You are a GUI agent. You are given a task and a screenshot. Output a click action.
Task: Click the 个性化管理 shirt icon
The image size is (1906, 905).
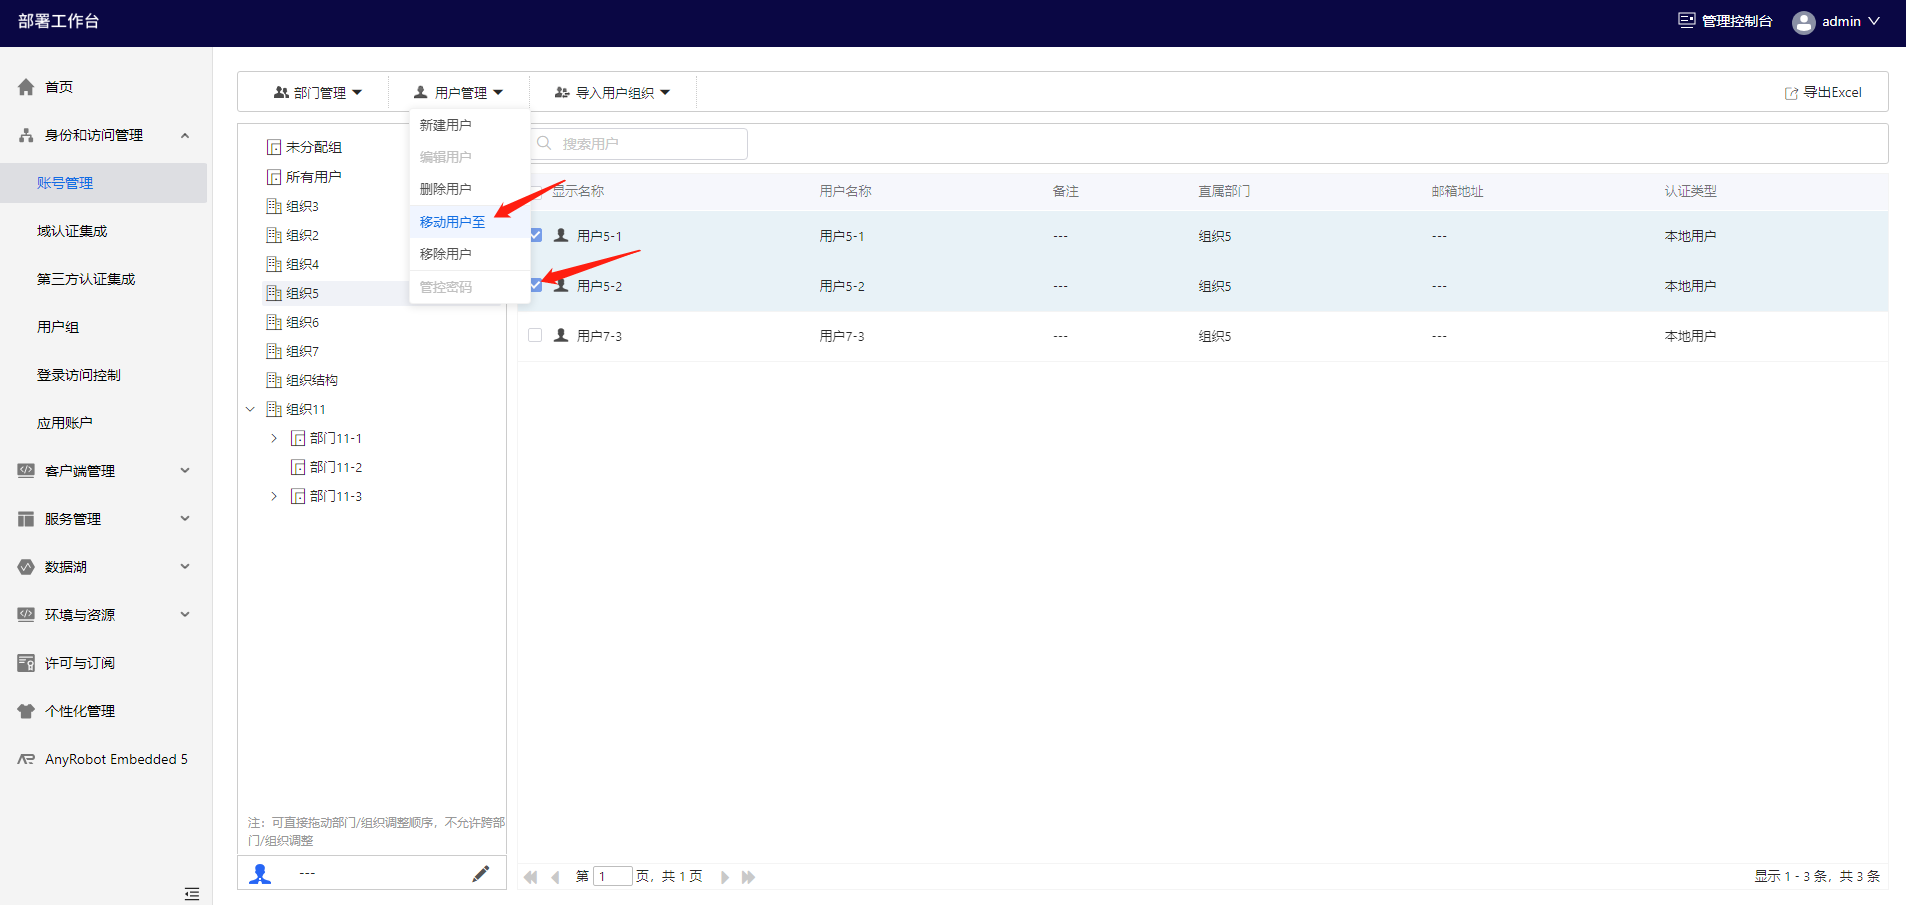click(26, 711)
